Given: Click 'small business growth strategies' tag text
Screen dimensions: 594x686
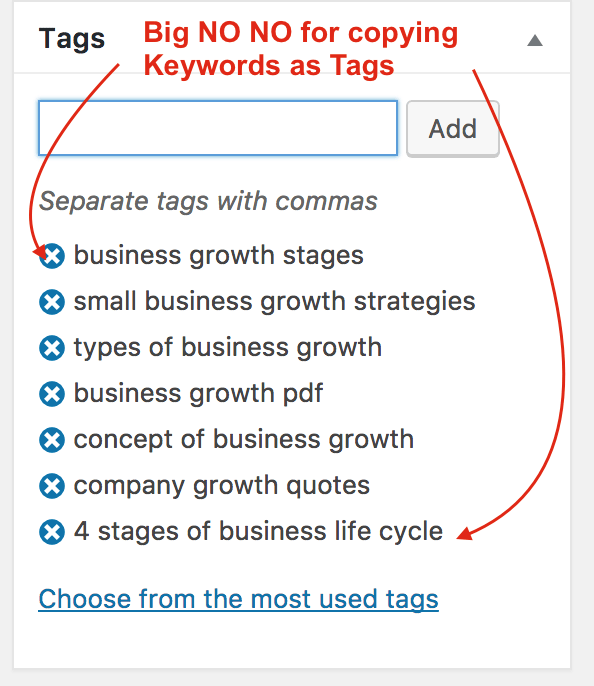Looking at the screenshot, I should 274,301.
